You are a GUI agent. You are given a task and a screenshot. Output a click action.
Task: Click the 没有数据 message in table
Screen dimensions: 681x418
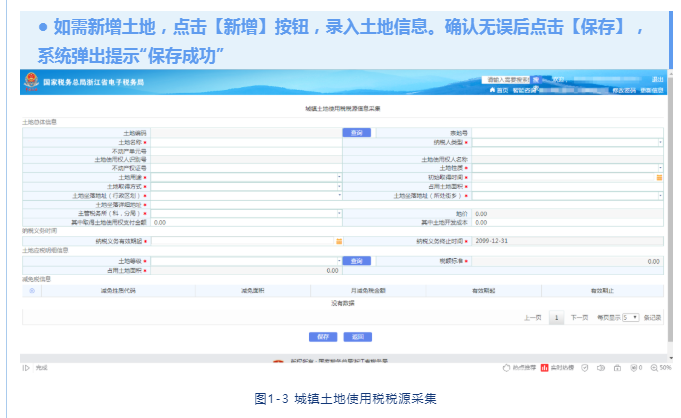[343, 303]
